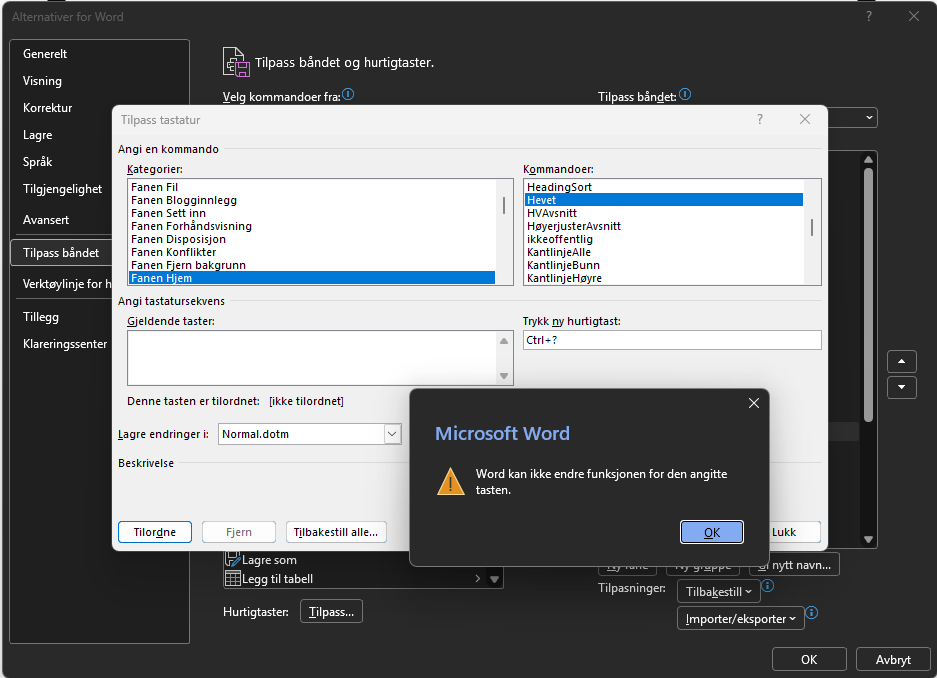
Task: Select Fanen Hjem category
Action: 312,278
